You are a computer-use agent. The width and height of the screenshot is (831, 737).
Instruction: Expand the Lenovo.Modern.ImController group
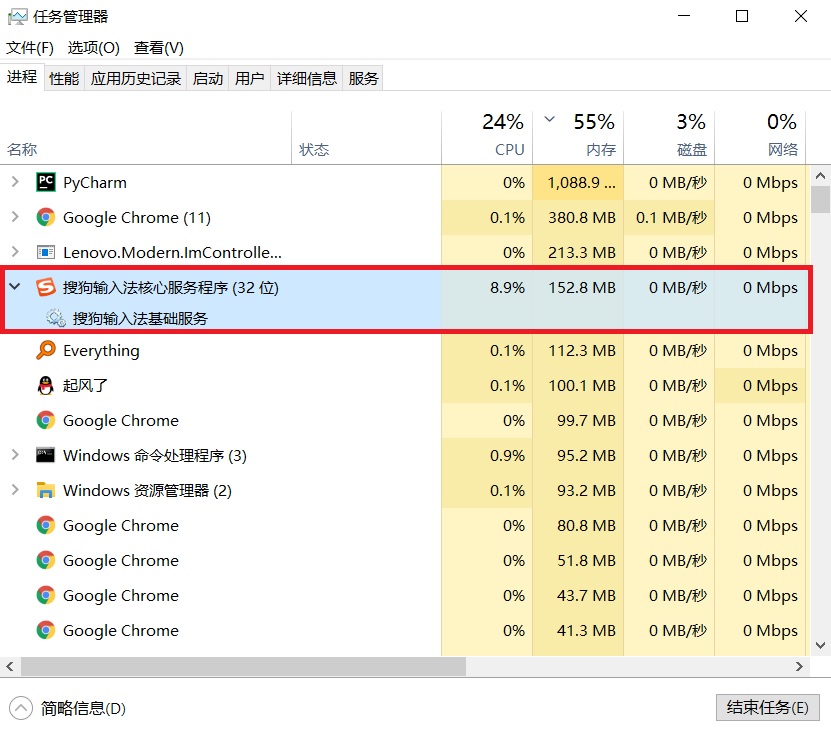(15, 252)
